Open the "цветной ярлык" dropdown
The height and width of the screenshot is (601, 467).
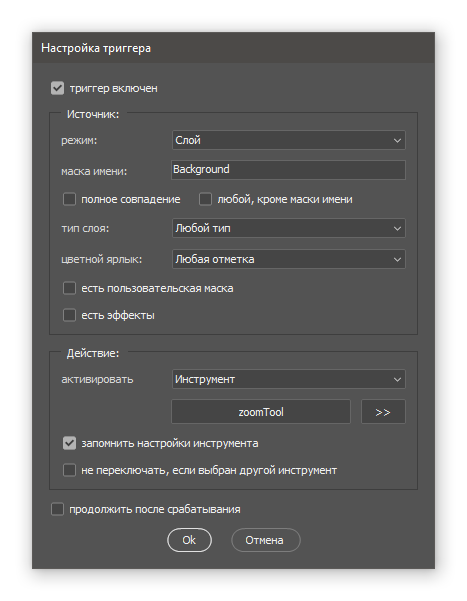pyautogui.click(x=289, y=259)
